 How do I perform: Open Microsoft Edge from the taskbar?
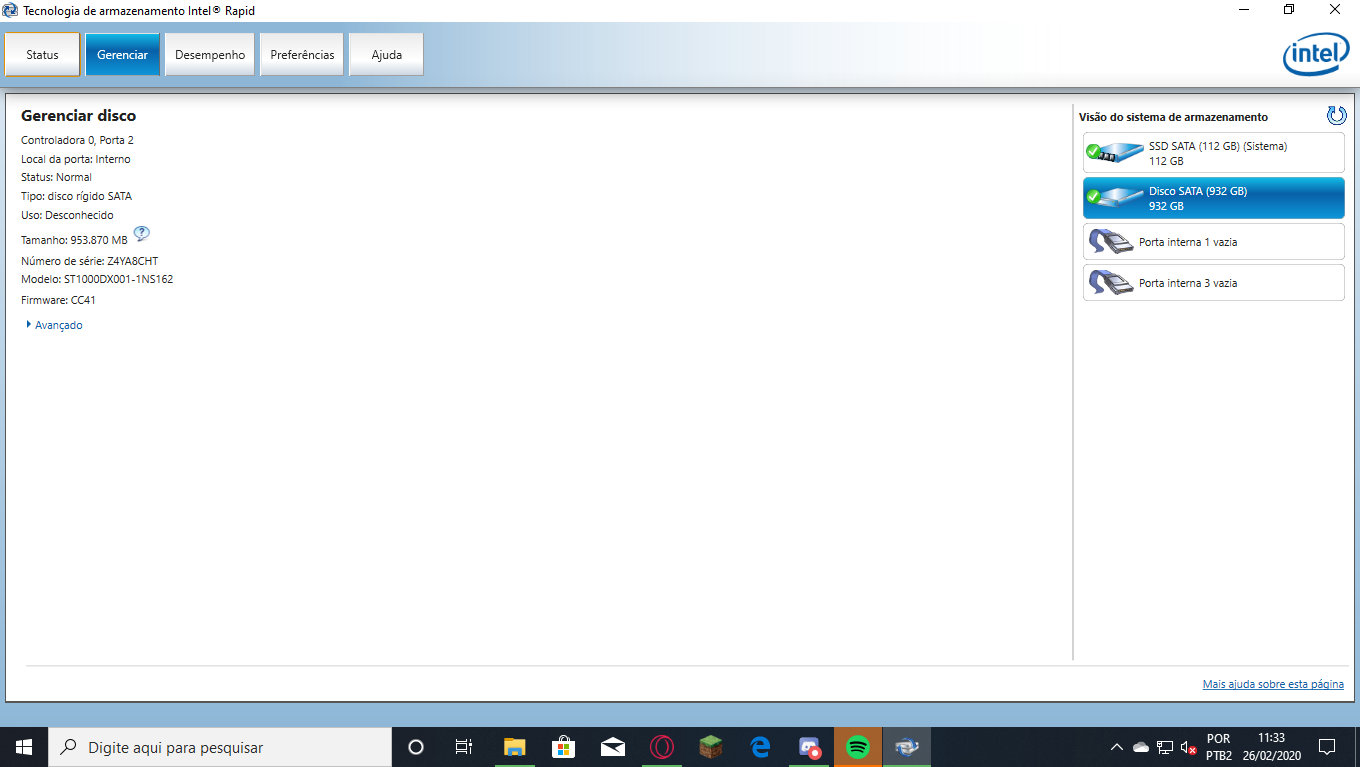760,747
